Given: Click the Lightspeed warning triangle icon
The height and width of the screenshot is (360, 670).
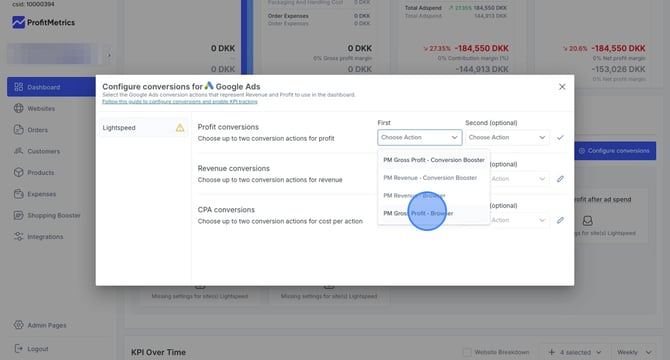Looking at the screenshot, I should click(180, 128).
